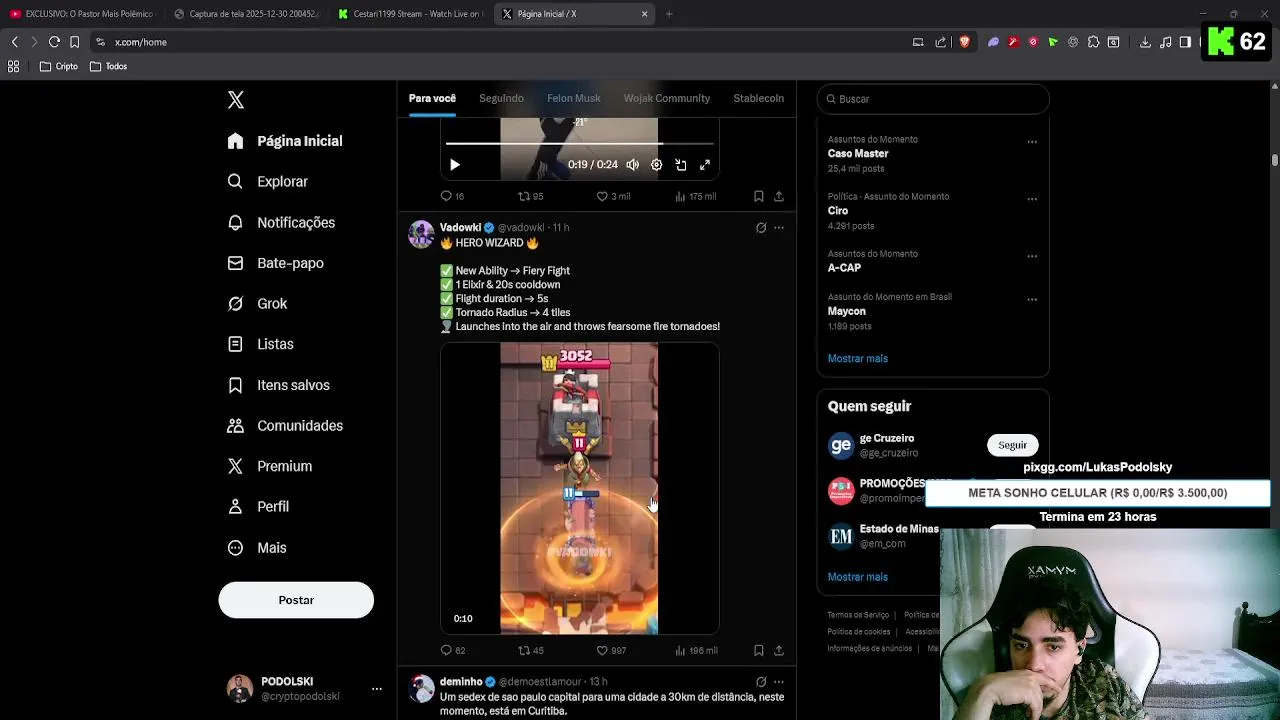Image resolution: width=1280 pixels, height=720 pixels.
Task: Seek on top video progress bar
Action: tap(579, 144)
